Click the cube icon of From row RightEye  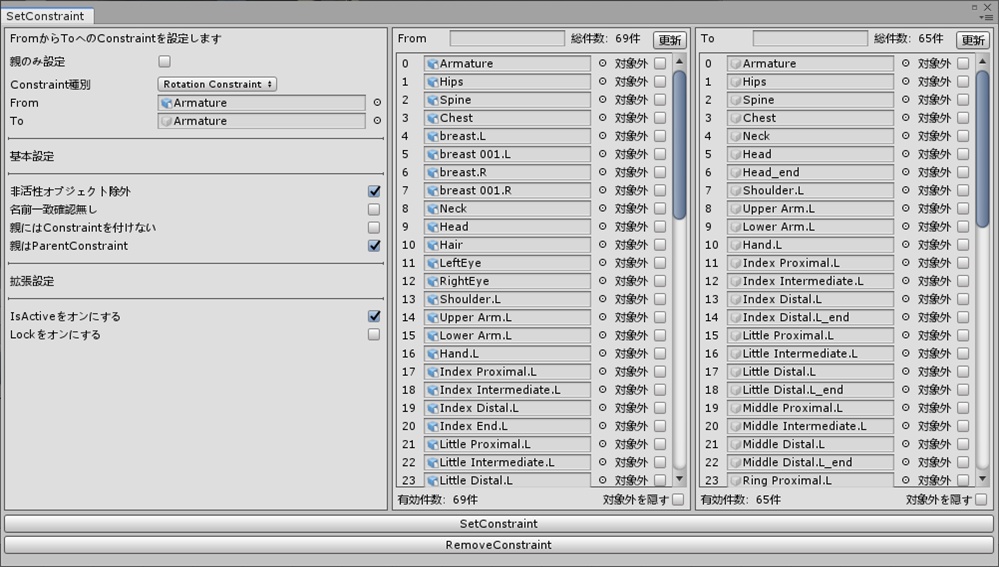pos(433,281)
